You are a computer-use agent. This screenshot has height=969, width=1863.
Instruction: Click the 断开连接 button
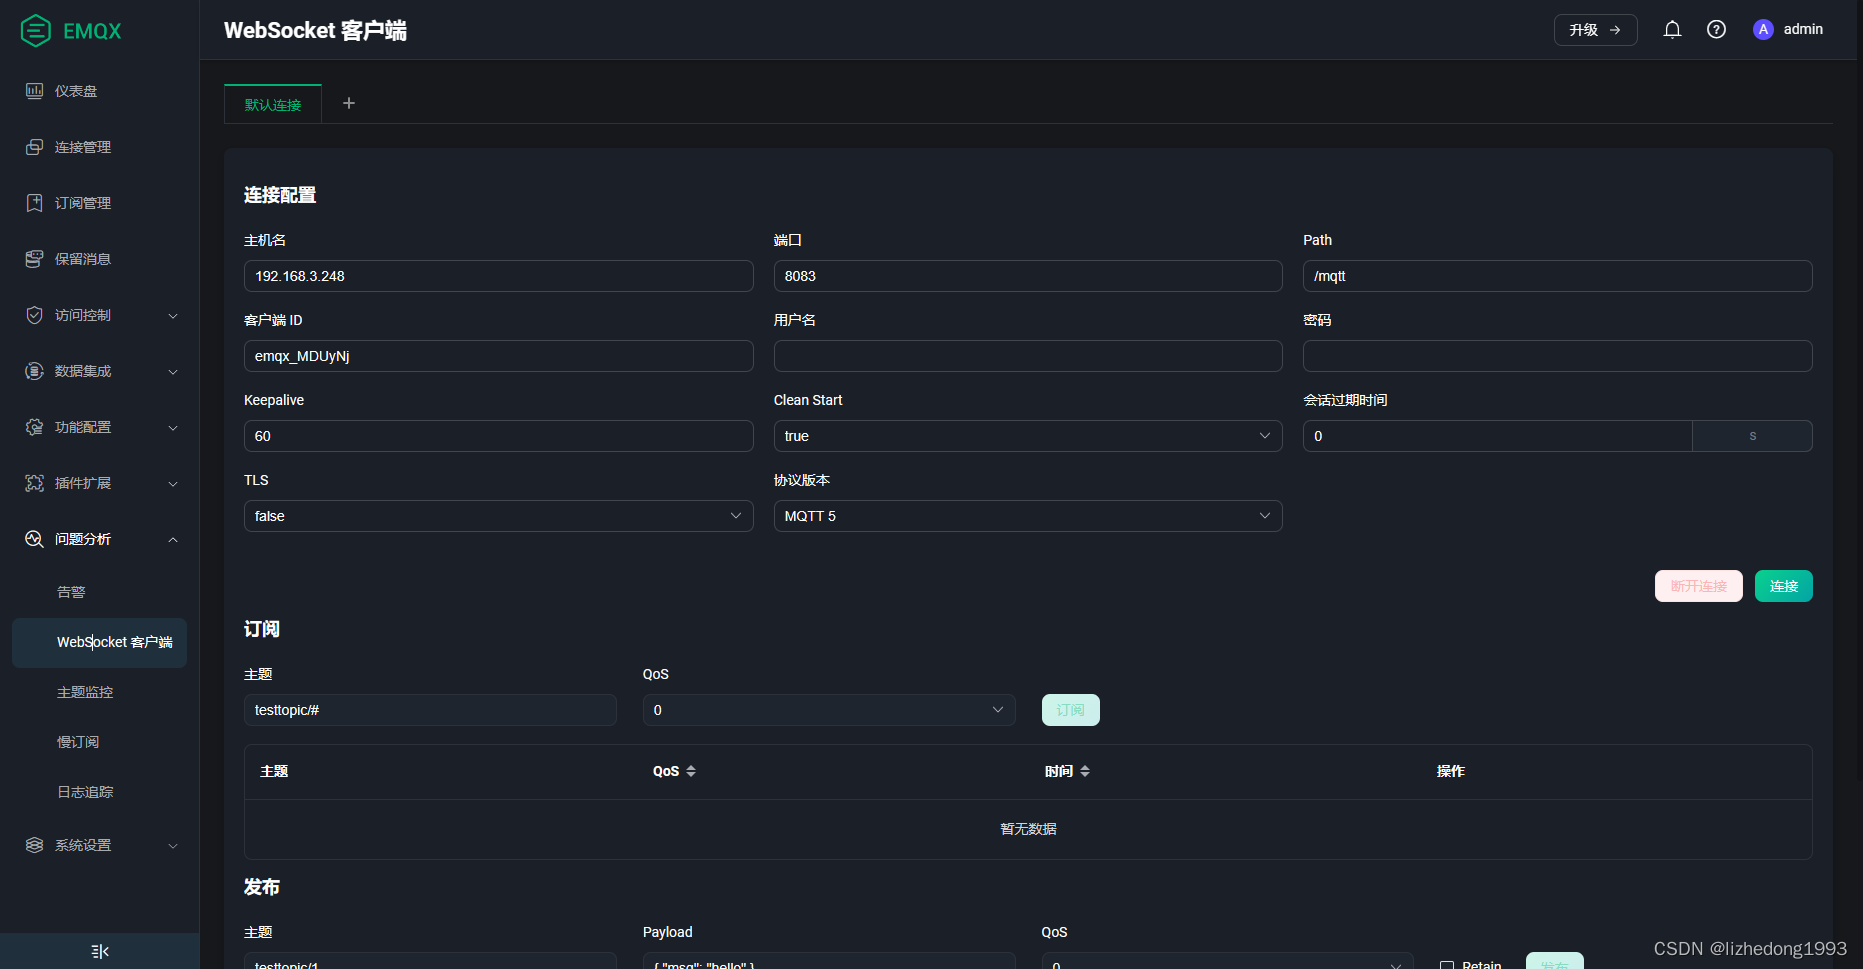pos(1698,586)
